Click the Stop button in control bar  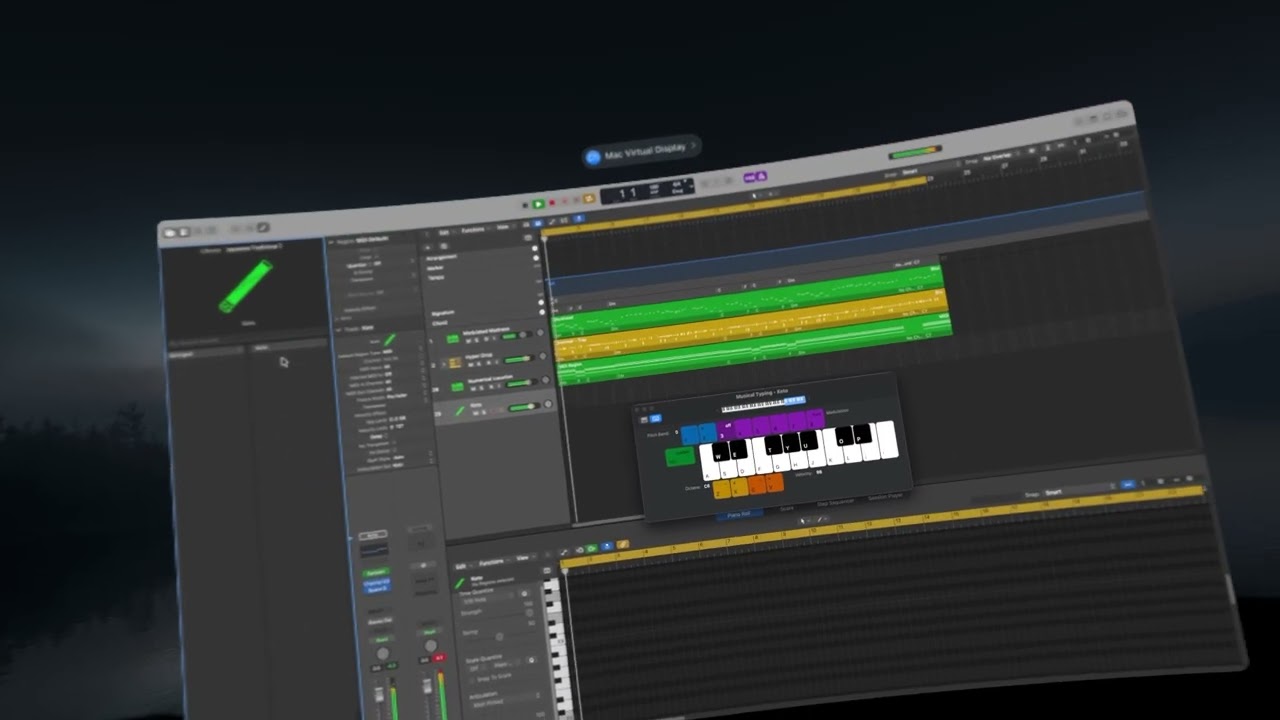pos(525,205)
